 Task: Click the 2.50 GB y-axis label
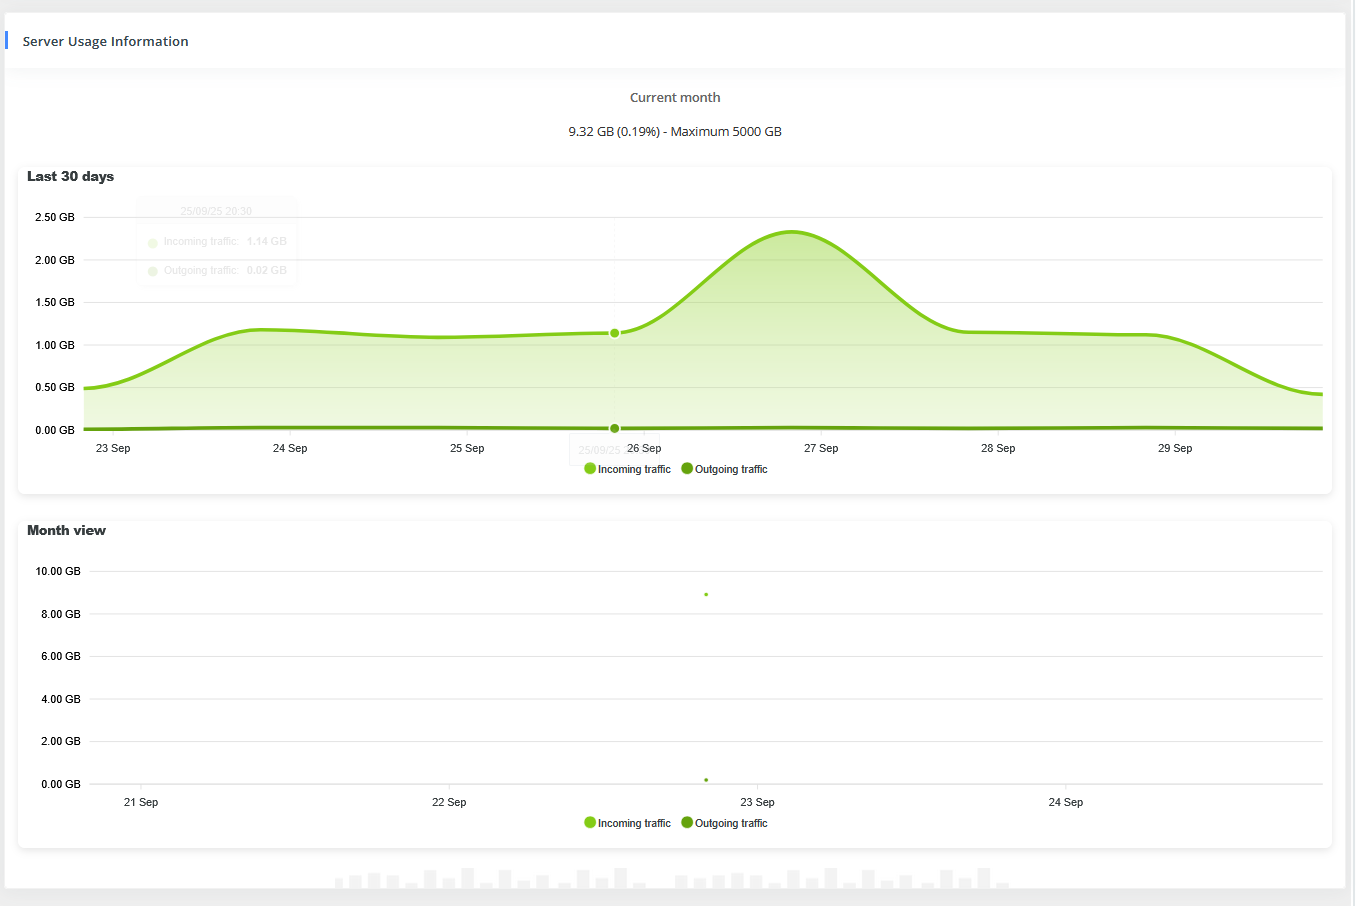pyautogui.click(x=55, y=217)
